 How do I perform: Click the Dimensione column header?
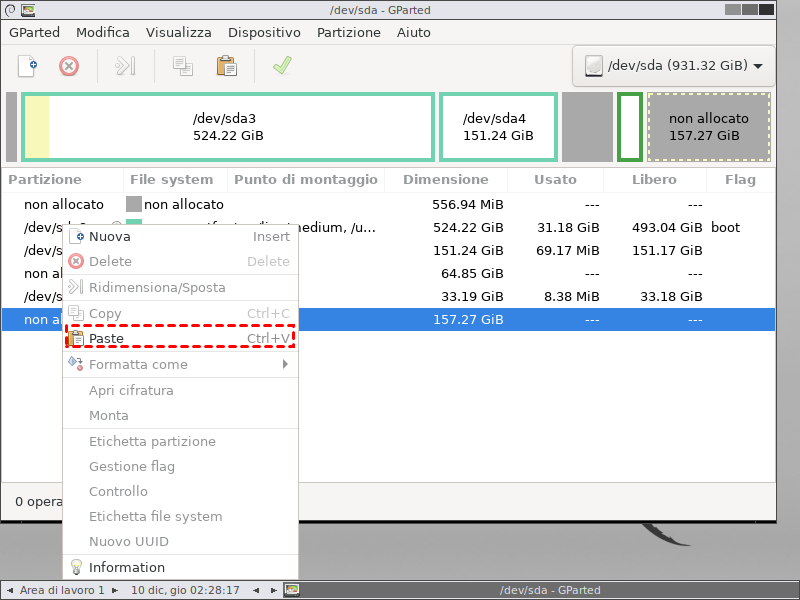coord(445,180)
